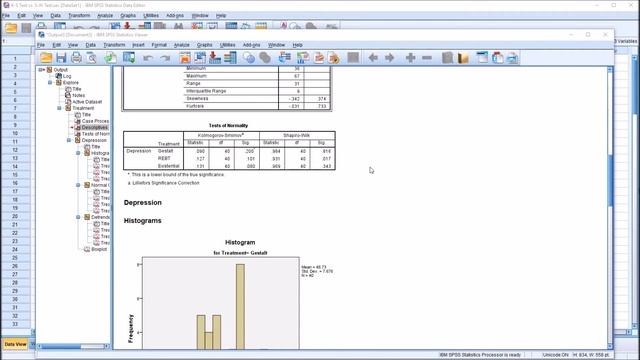The height and width of the screenshot is (360, 640).
Task: Click the Kolmogorov-Smirnov column header
Action: point(221,135)
